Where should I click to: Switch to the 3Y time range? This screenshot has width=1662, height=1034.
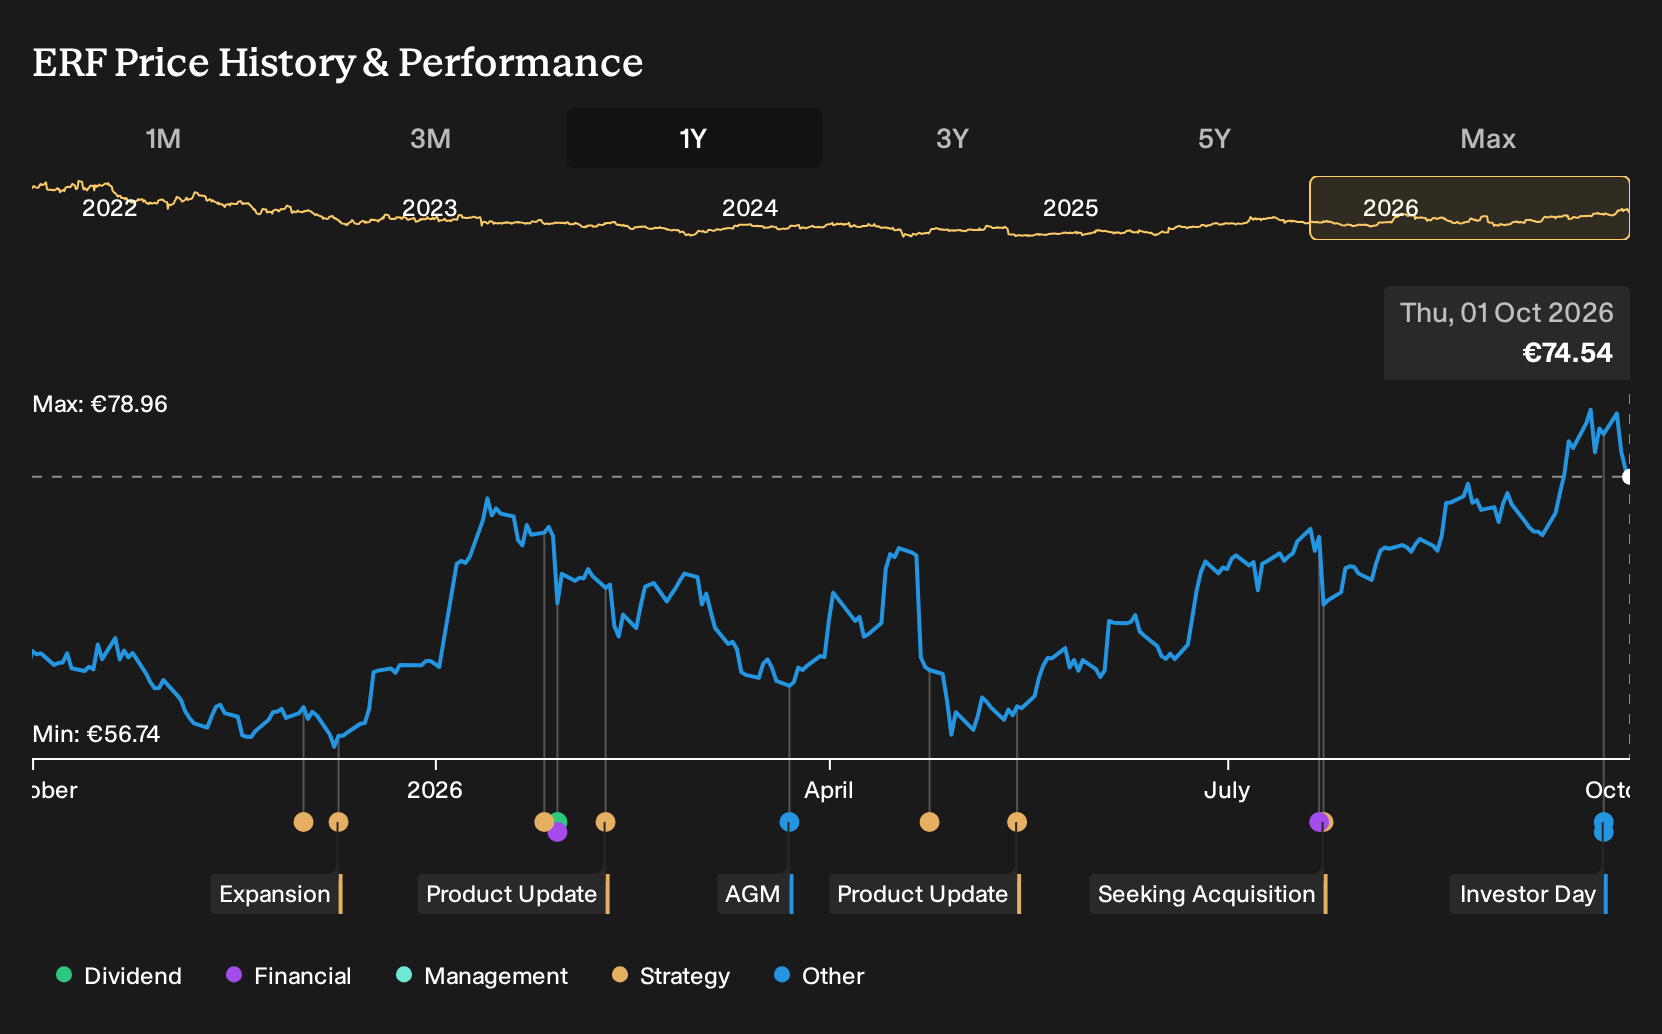[x=952, y=138]
